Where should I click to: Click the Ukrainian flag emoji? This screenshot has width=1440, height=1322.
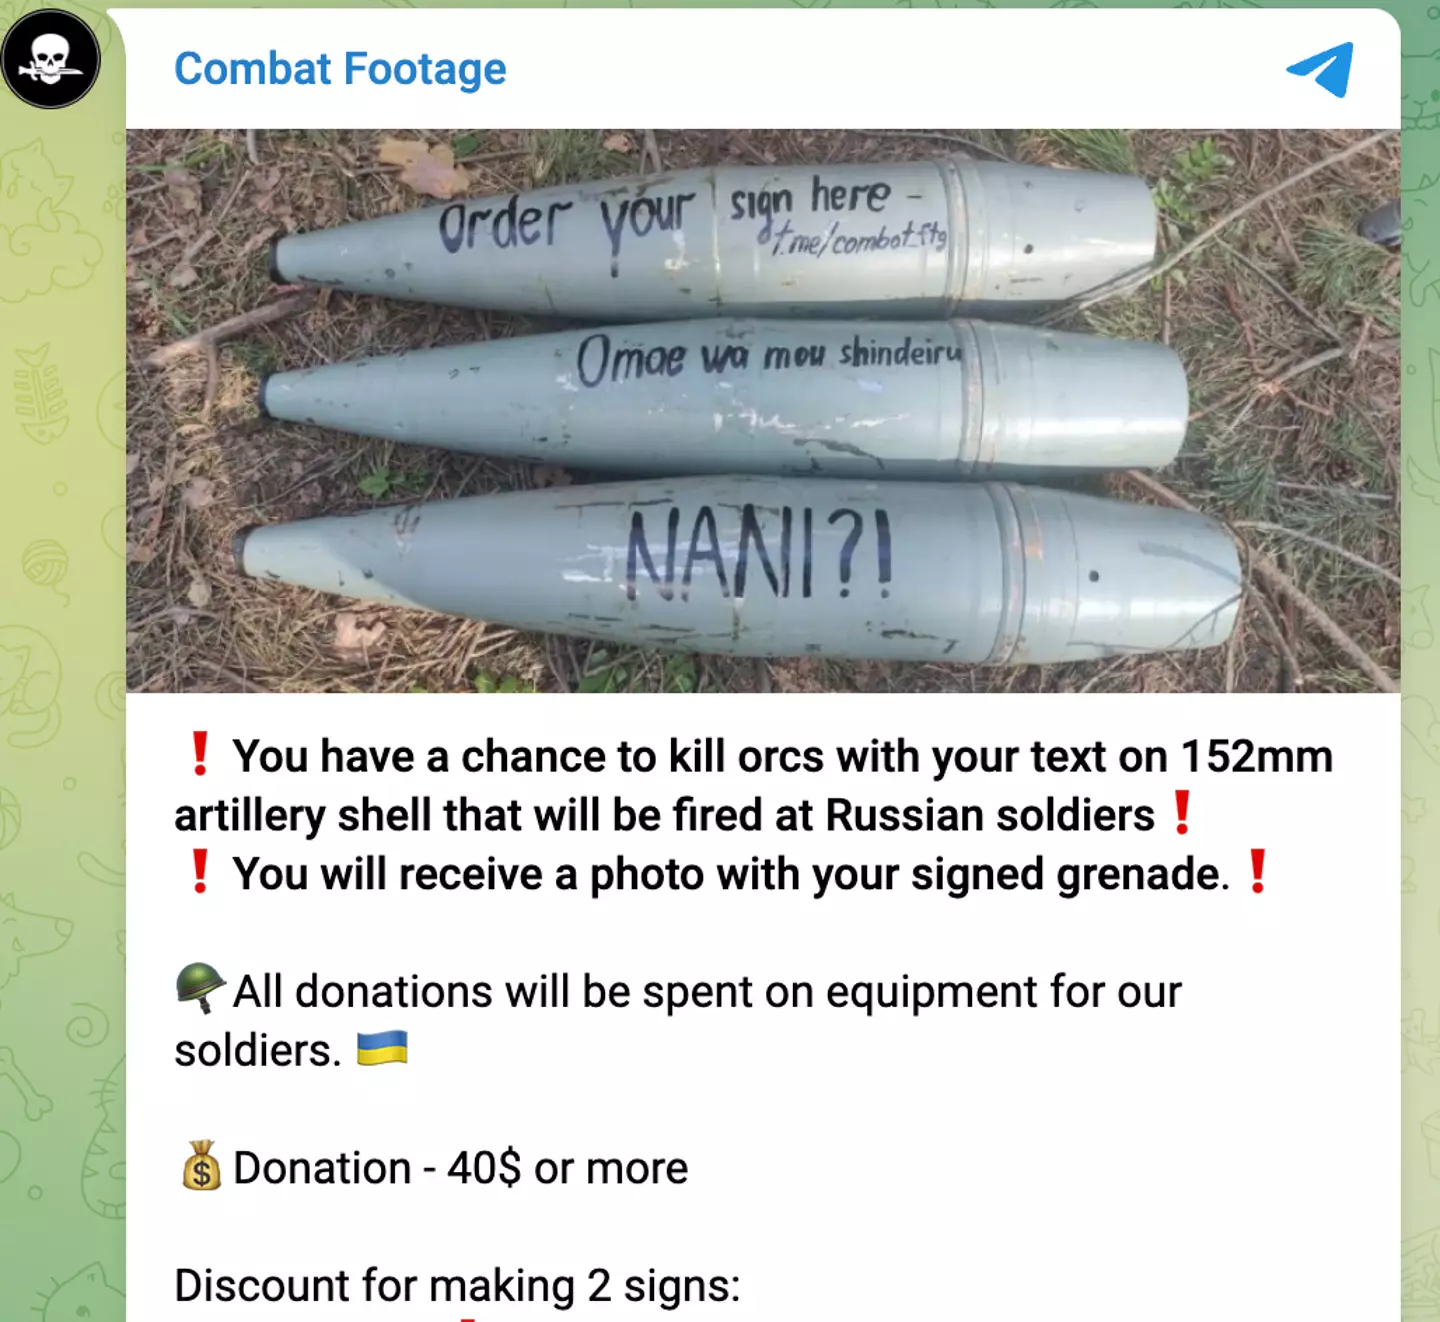click(382, 1048)
